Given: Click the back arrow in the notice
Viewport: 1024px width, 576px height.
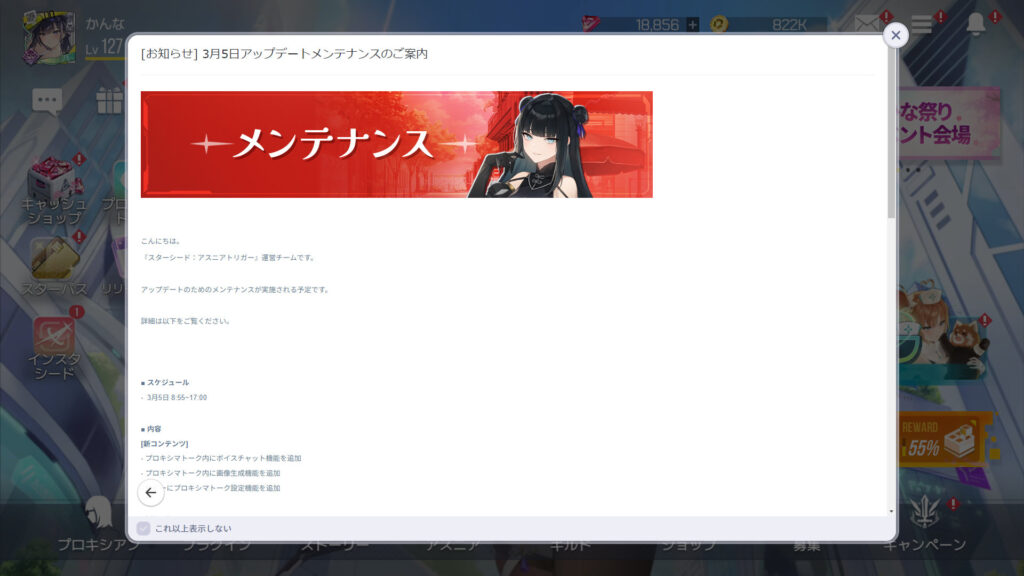Looking at the screenshot, I should click(150, 492).
